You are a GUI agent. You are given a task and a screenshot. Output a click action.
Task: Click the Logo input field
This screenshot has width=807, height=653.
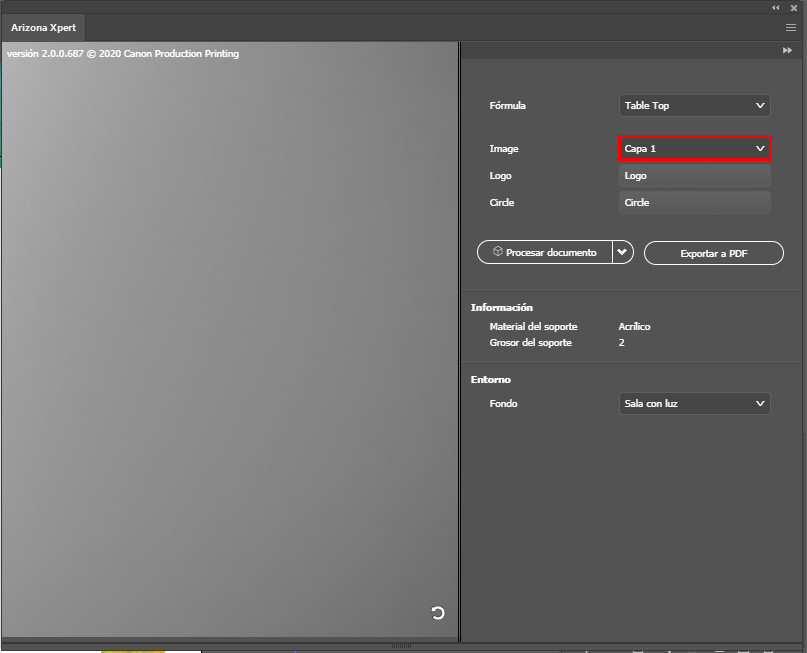coord(694,175)
